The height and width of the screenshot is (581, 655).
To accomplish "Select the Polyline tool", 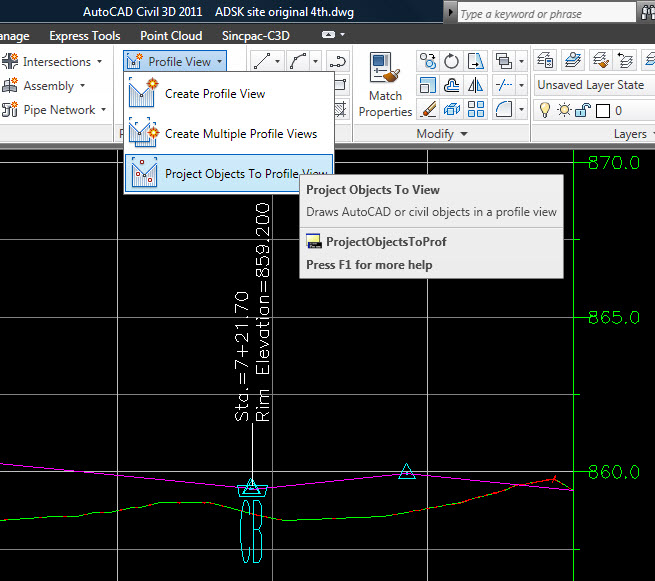I will coord(338,61).
